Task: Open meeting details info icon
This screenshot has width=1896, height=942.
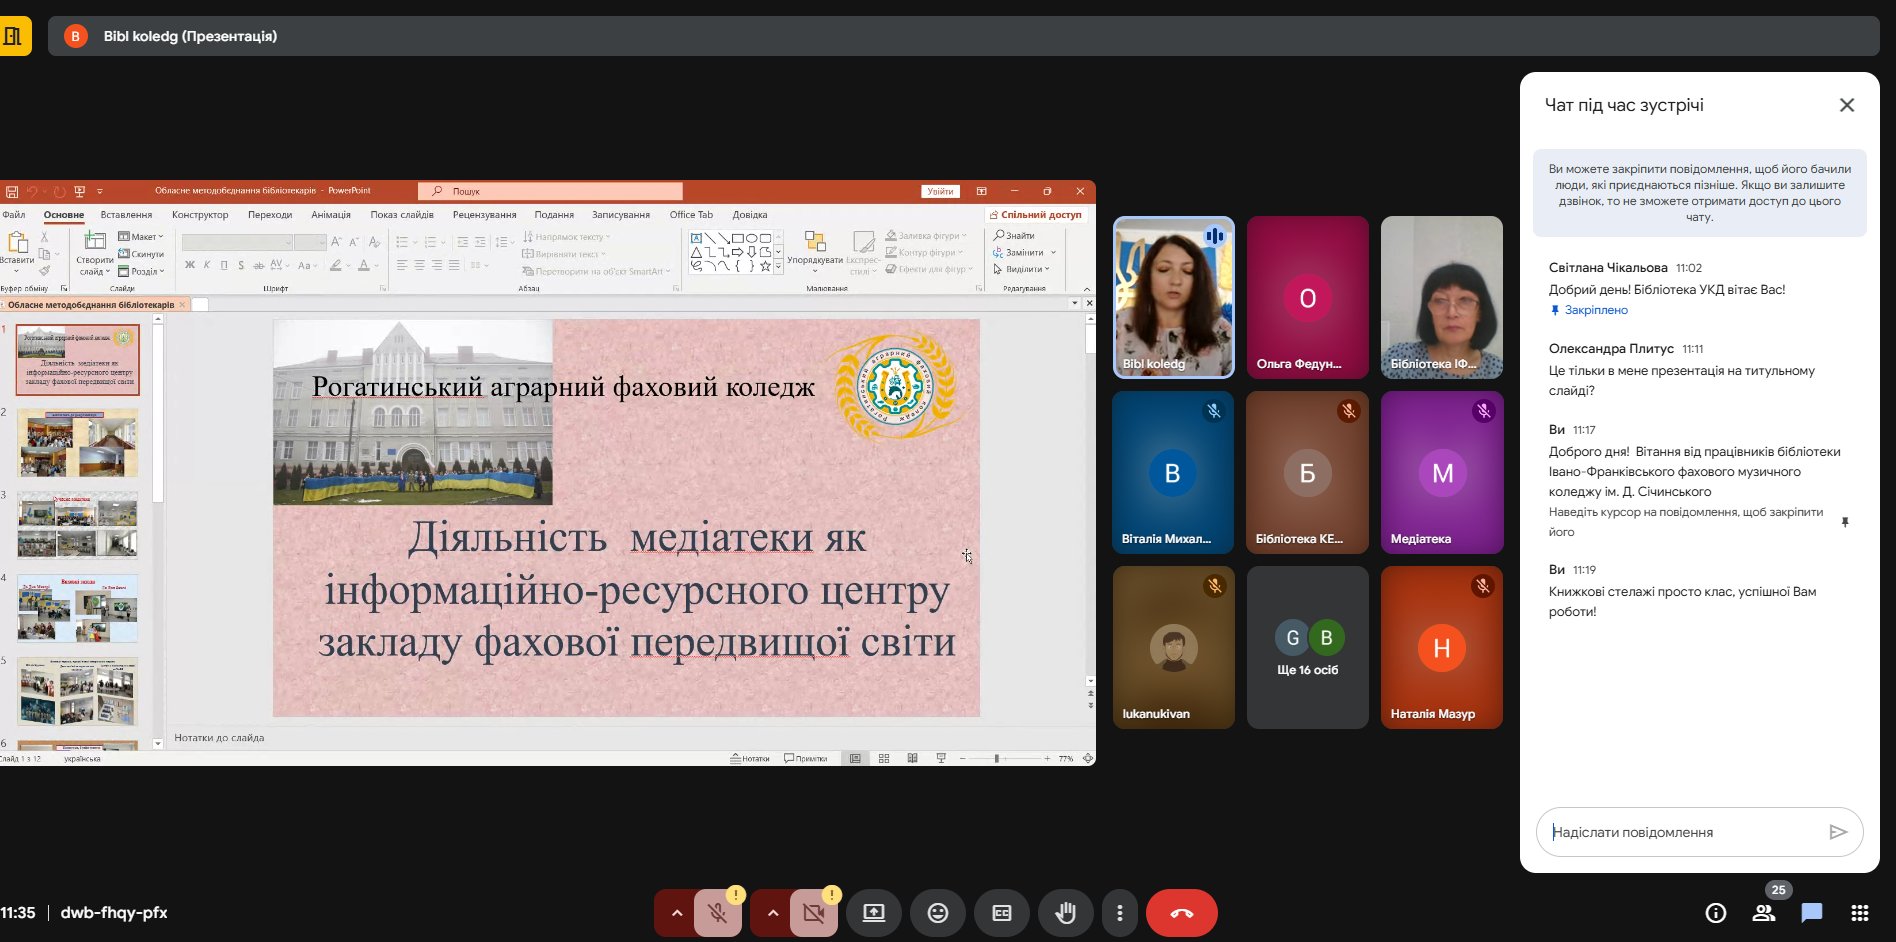Action: click(x=1715, y=913)
